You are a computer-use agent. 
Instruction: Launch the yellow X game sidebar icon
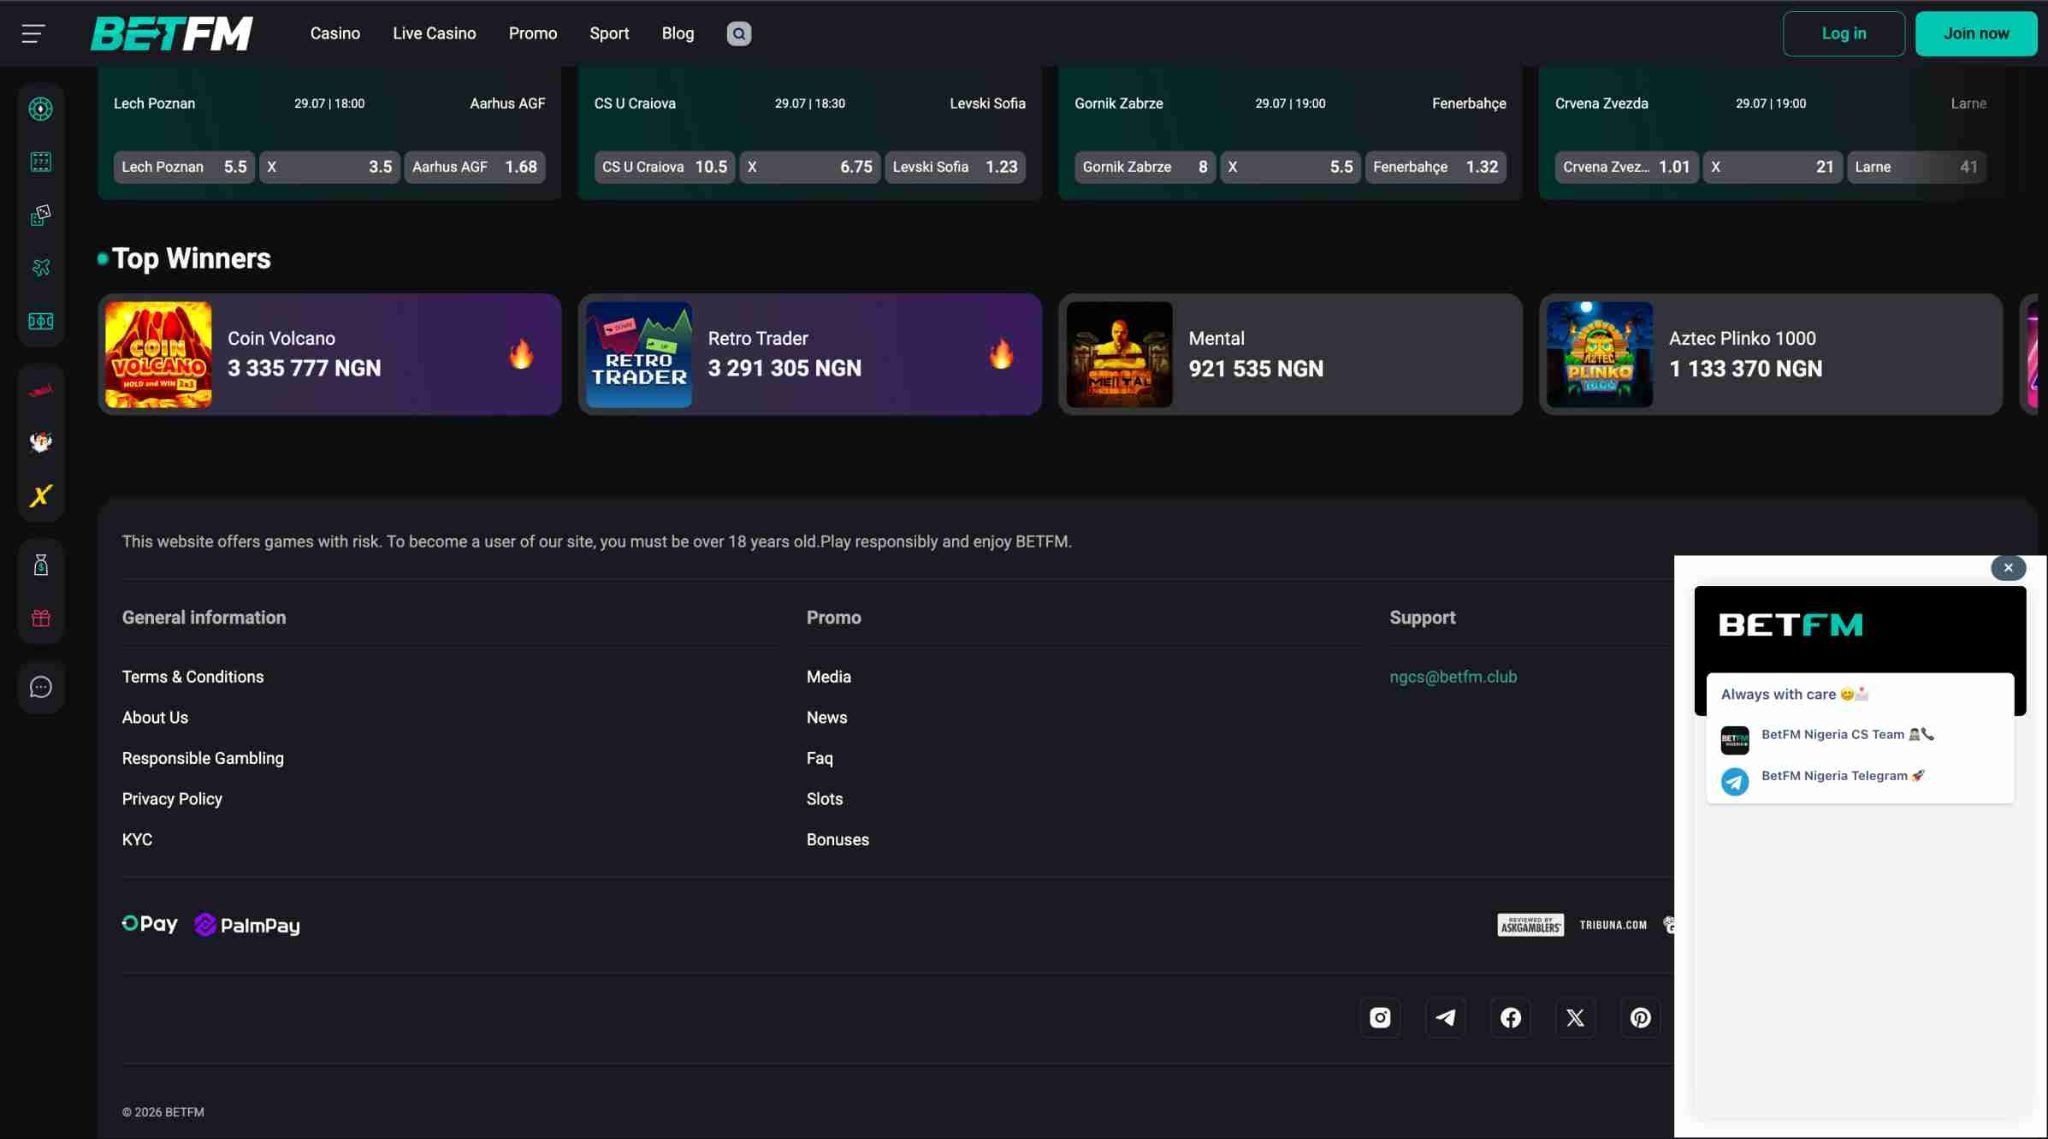tap(41, 496)
